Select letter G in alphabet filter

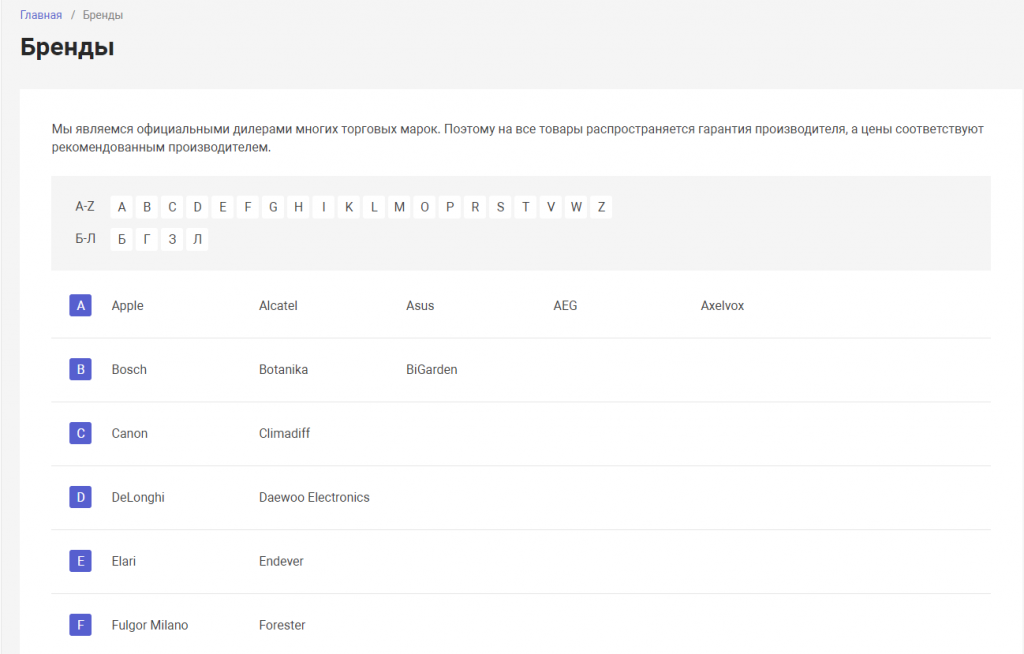tap(273, 207)
